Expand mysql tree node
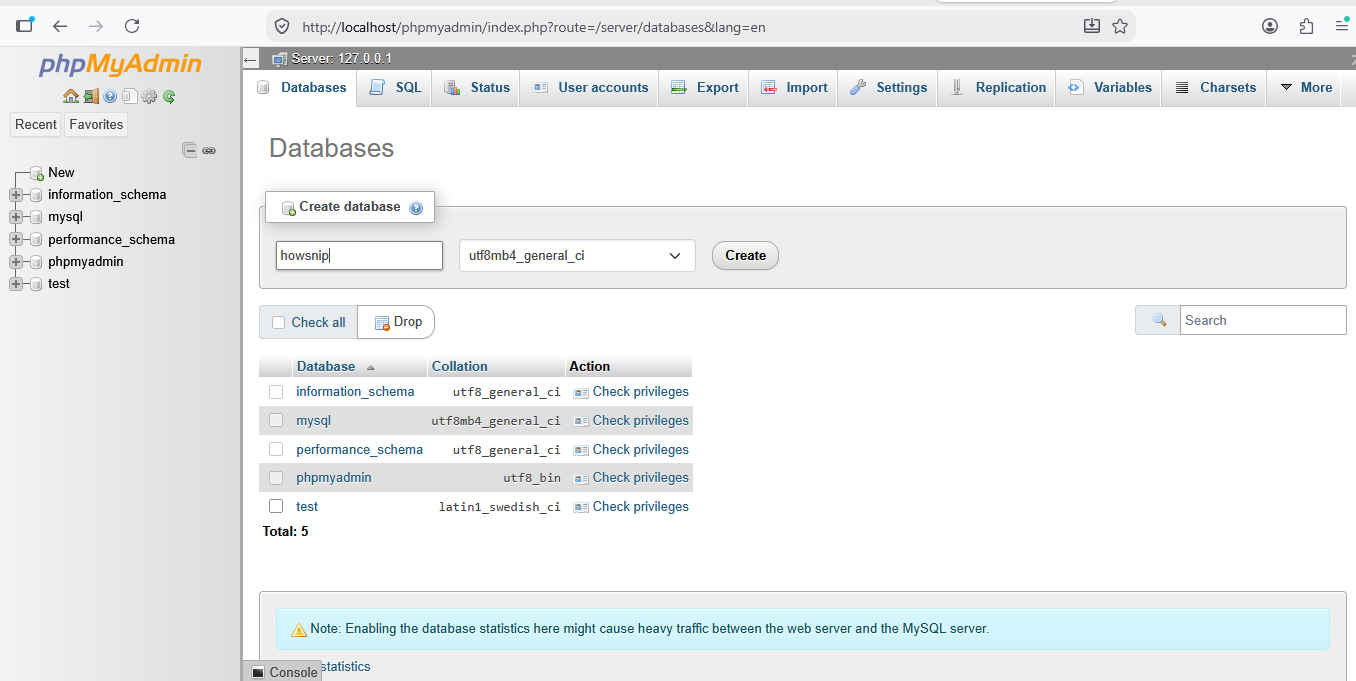 point(16,217)
